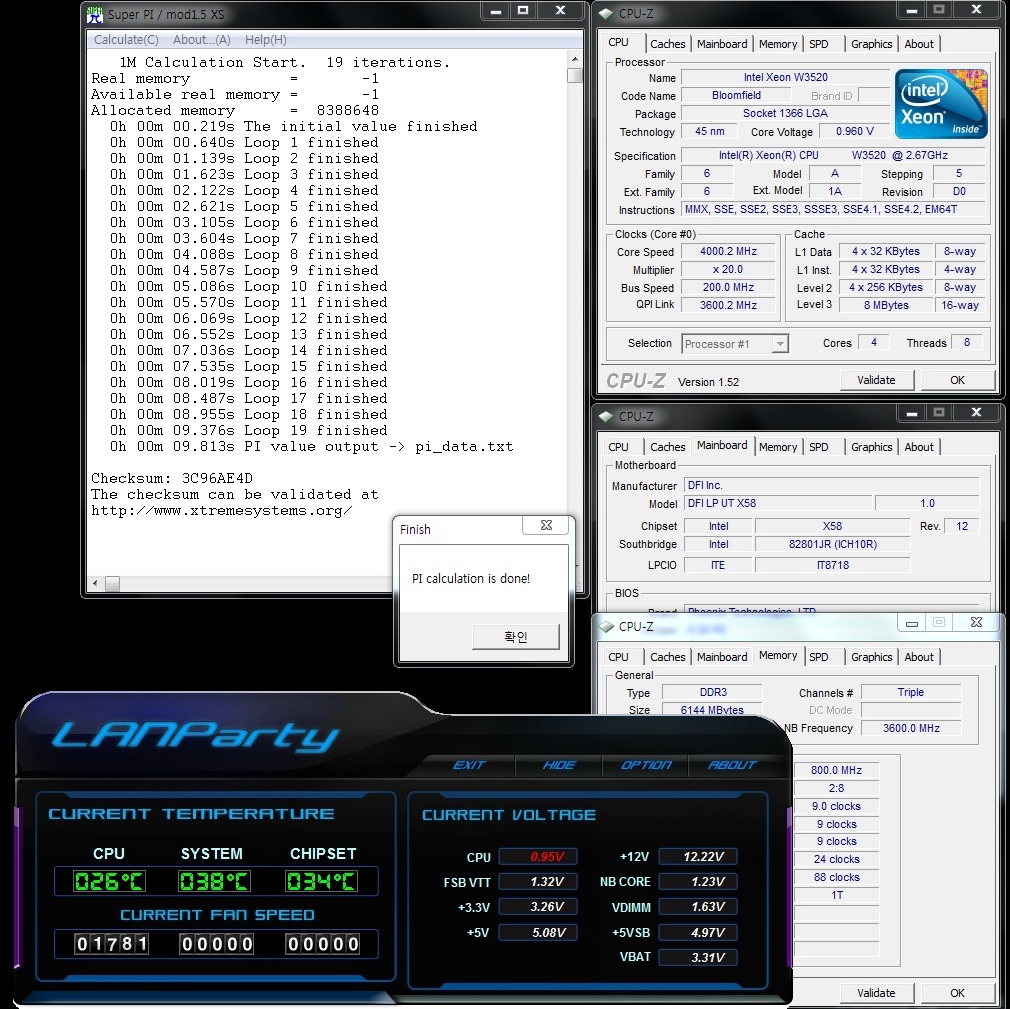Viewport: 1010px width, 1009px height.
Task: Open the Help(H) menu in Super PI
Action: [265, 40]
